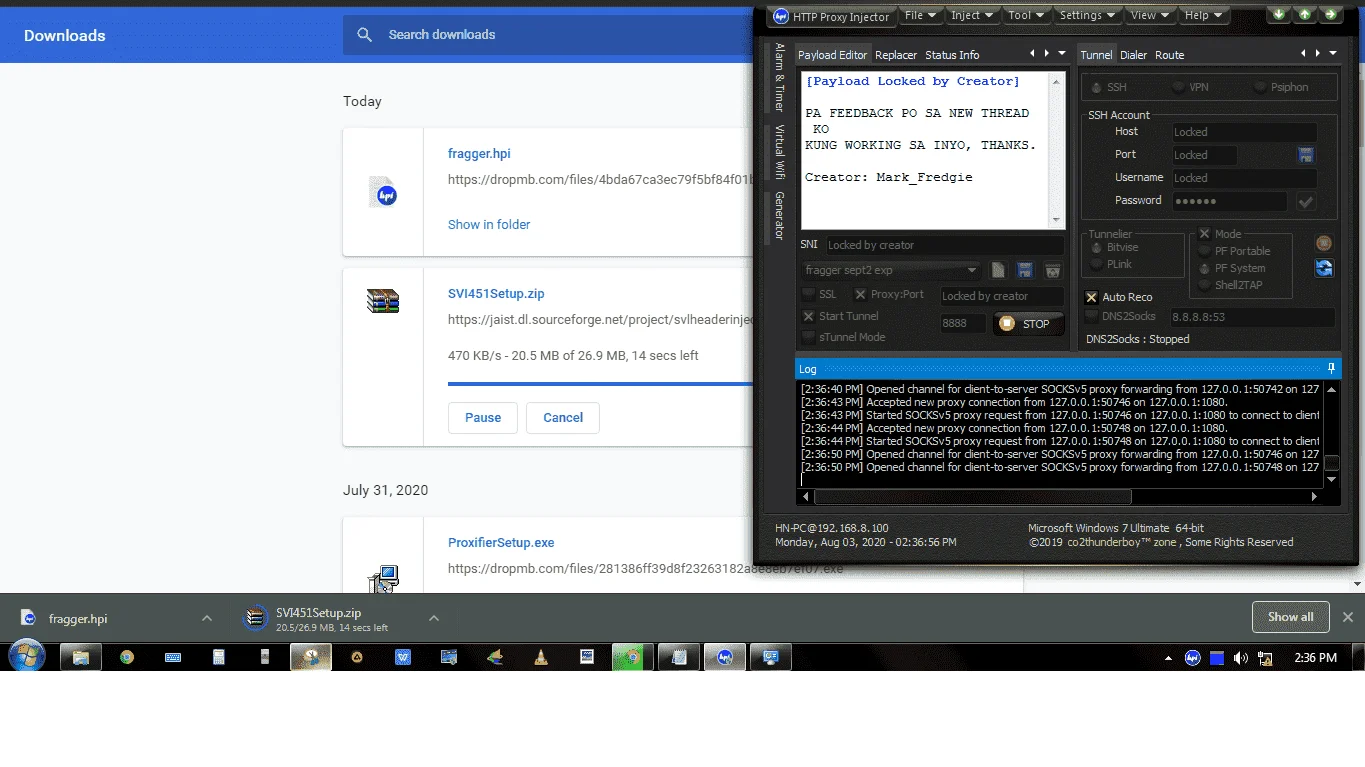1365x767 pixels.
Task: Toggle the sTunnel Mode checkbox
Action: click(809, 338)
